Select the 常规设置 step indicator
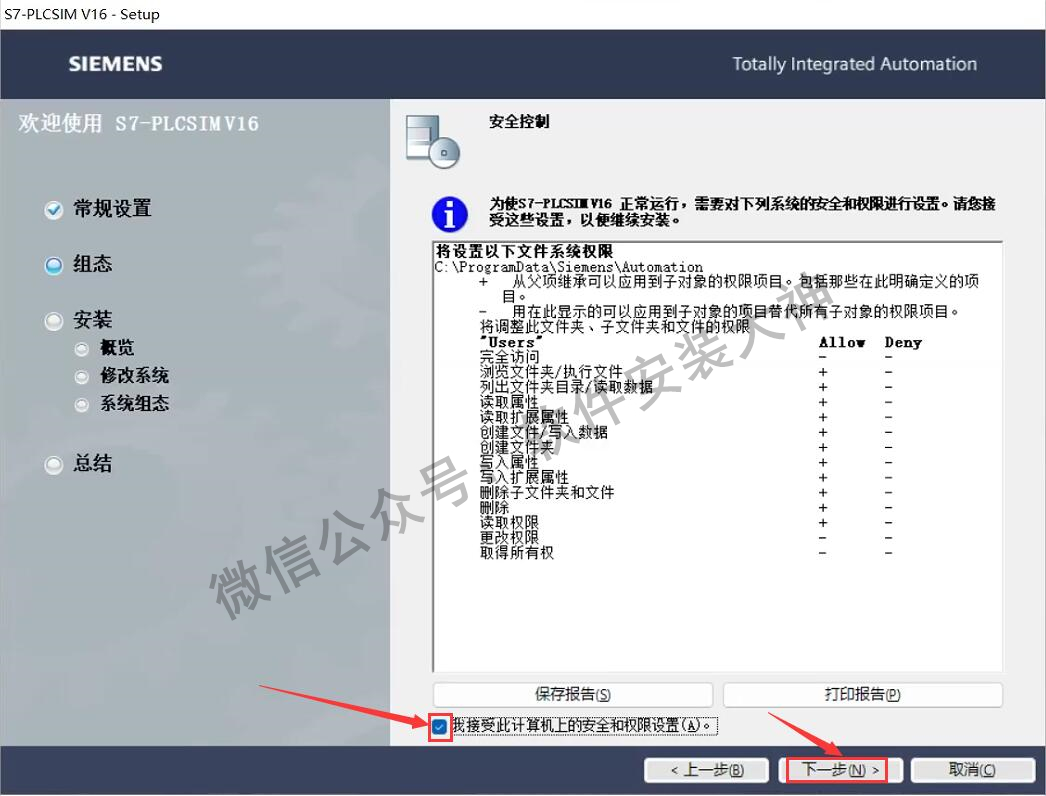The width and height of the screenshot is (1046, 796). pos(53,210)
